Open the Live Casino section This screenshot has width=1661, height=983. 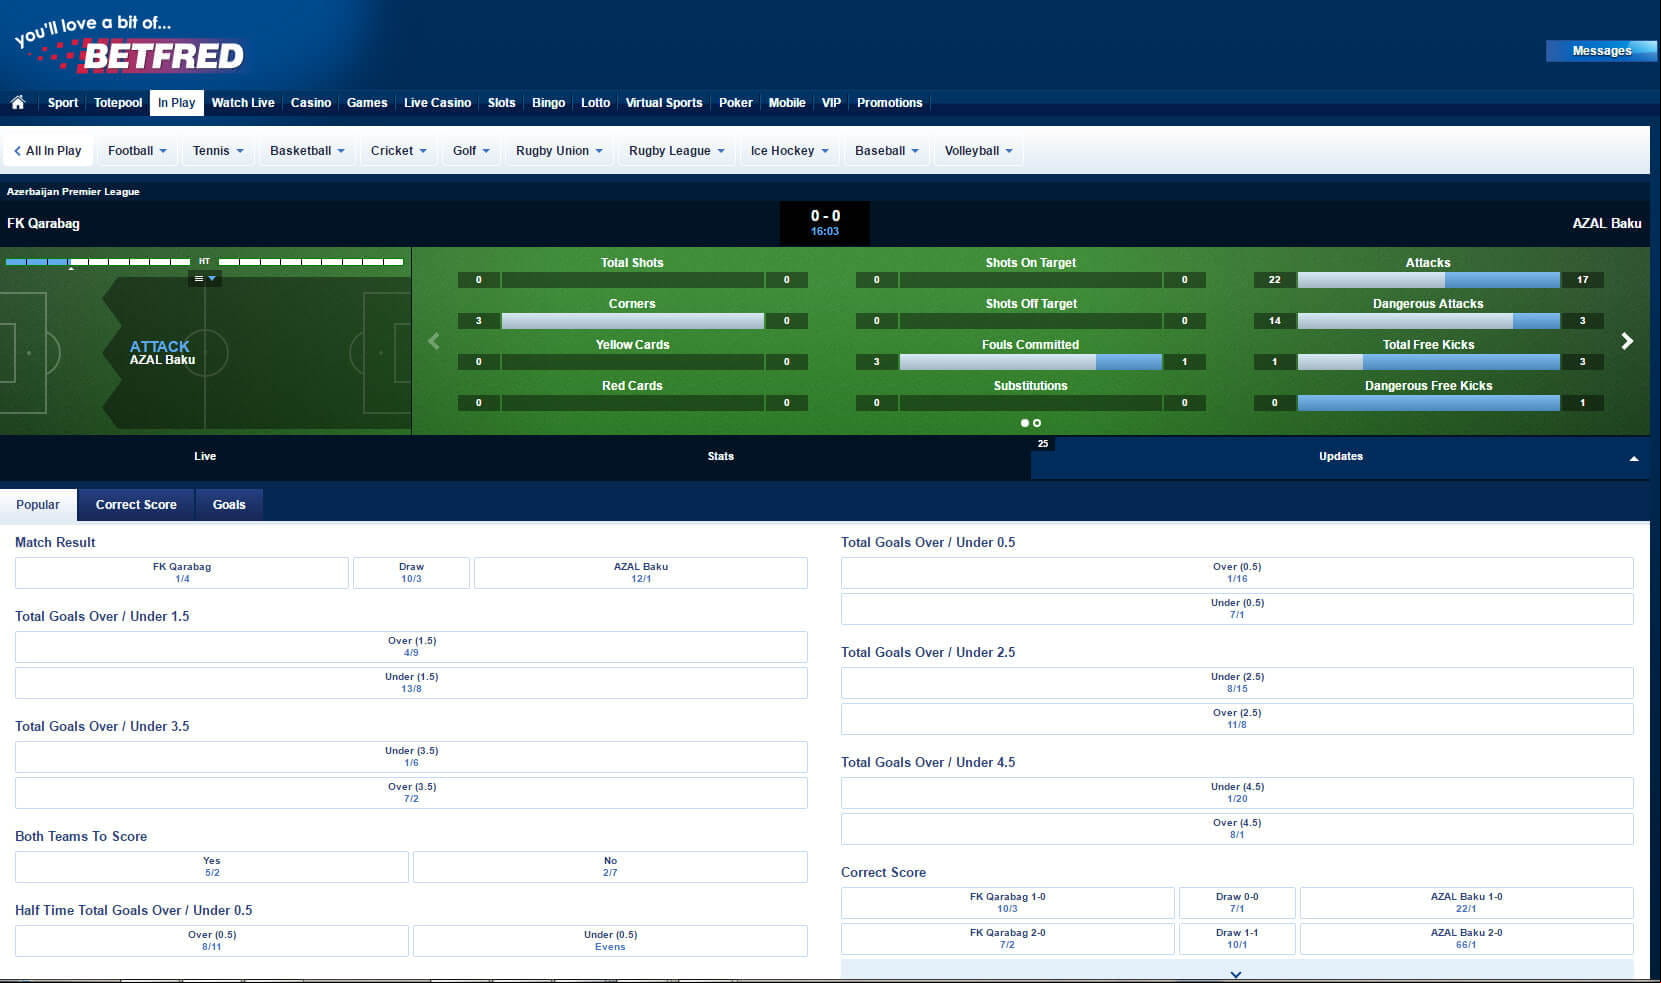[437, 103]
